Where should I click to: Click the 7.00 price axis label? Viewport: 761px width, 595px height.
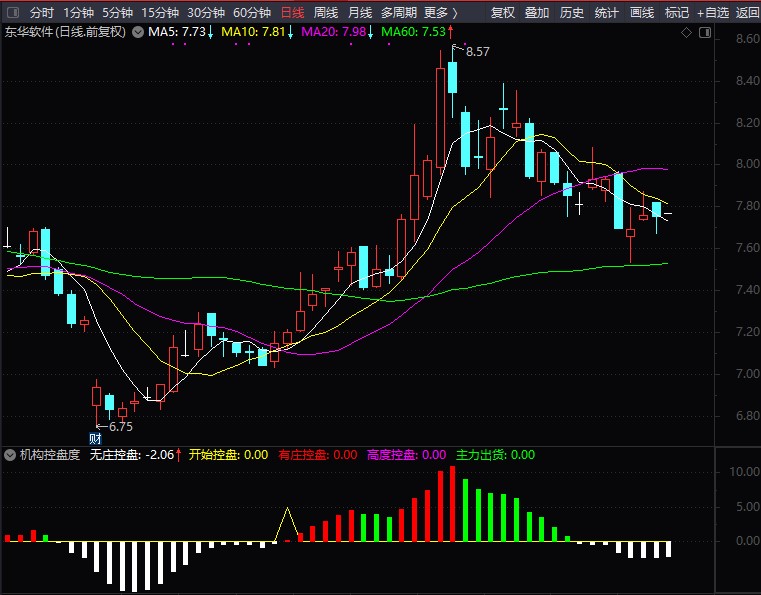[747, 374]
